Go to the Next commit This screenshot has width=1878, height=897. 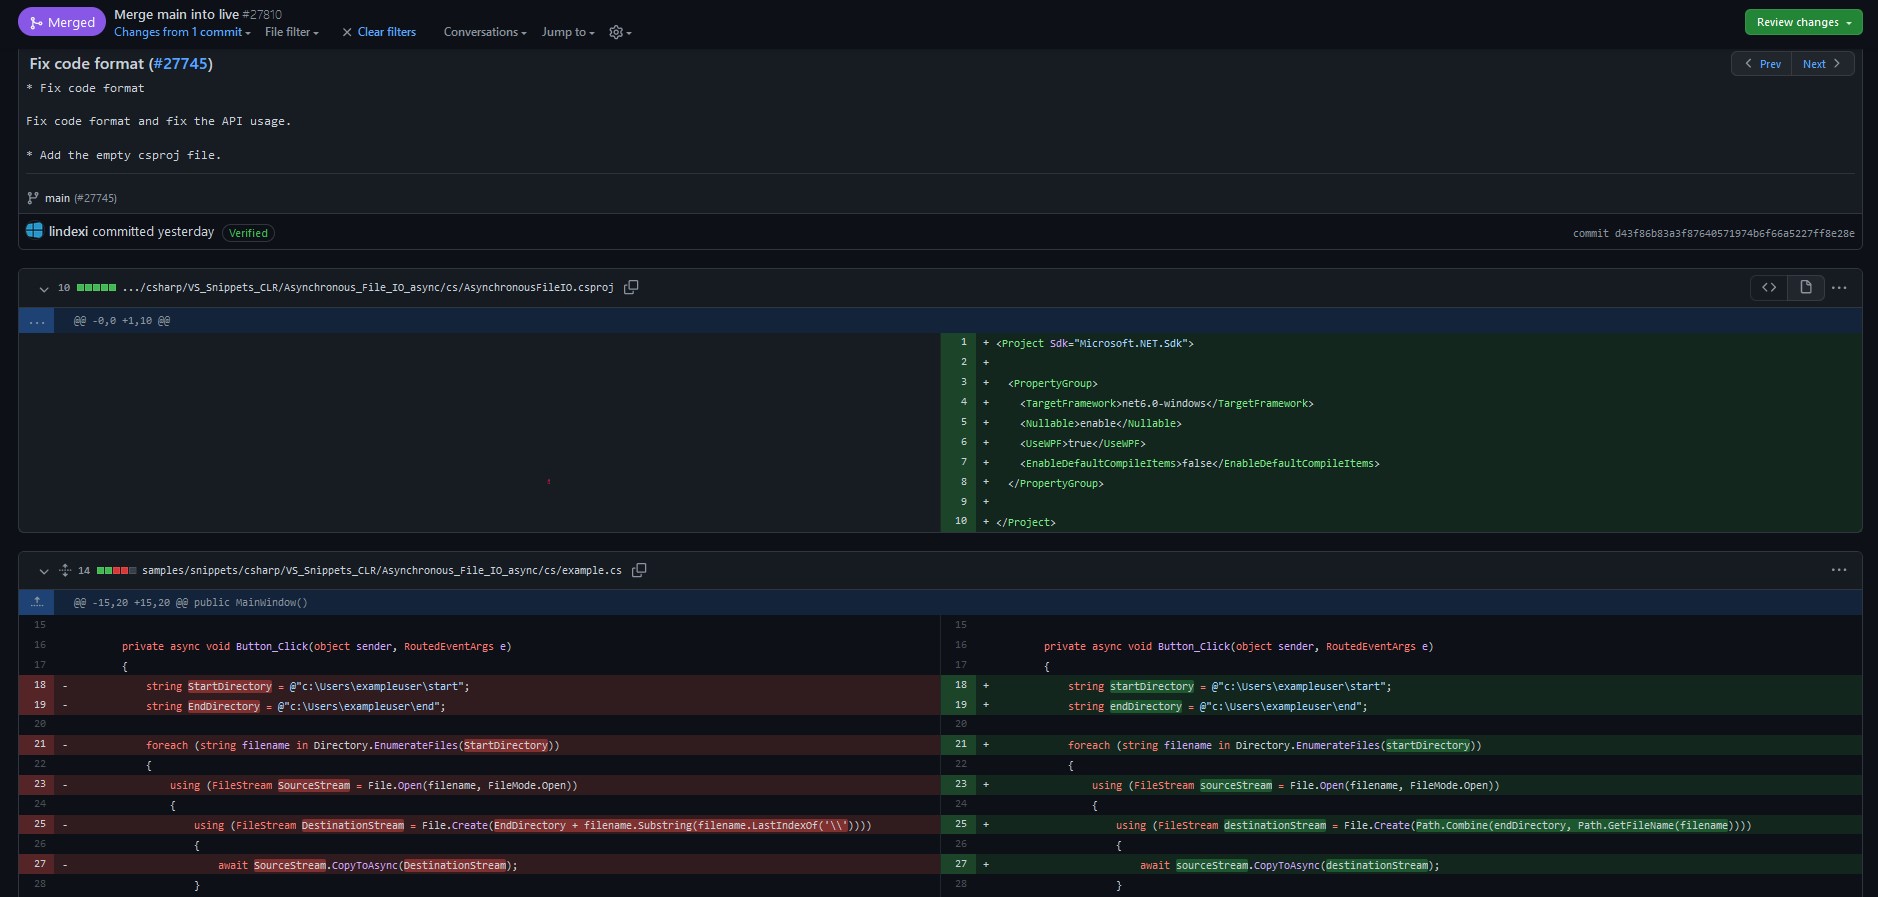click(x=1821, y=64)
